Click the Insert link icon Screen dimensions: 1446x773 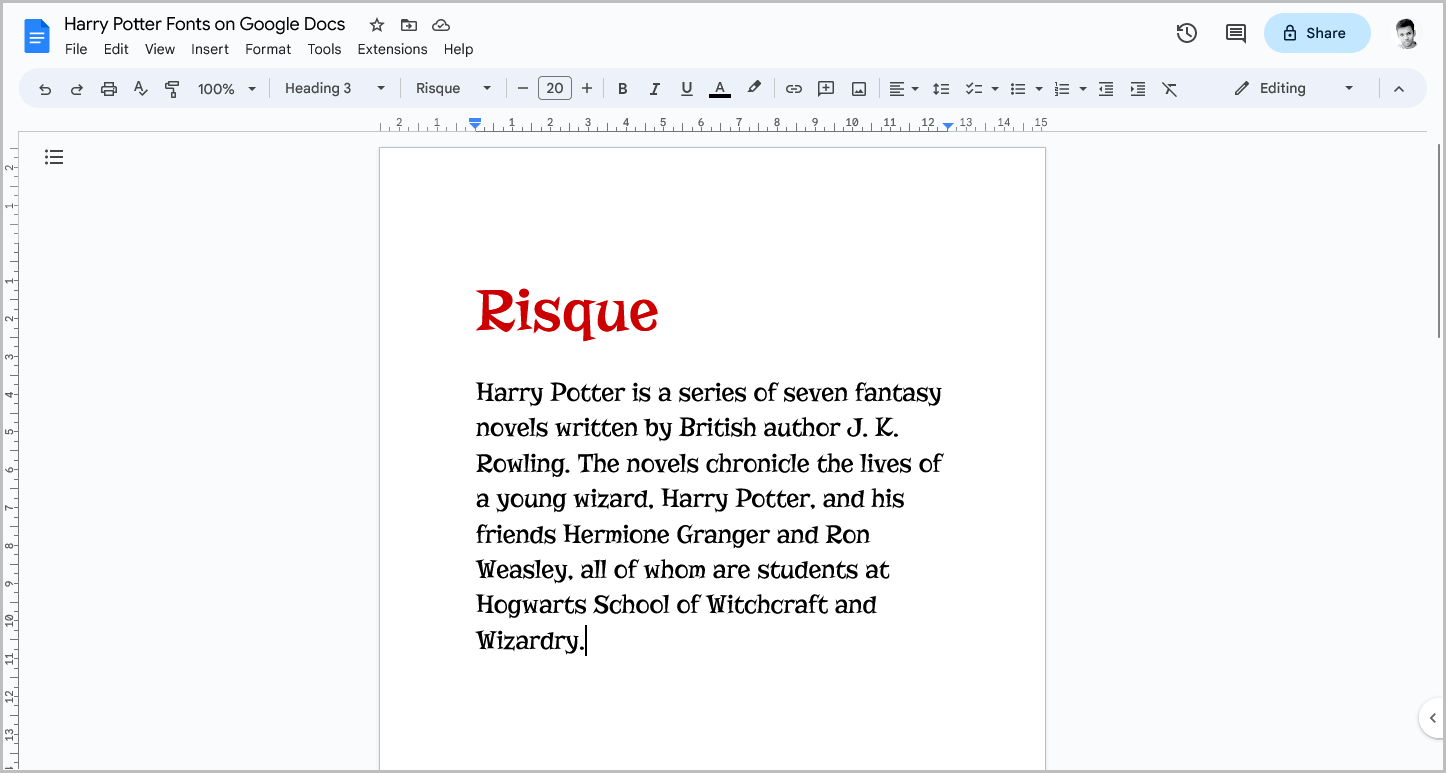pyautogui.click(x=793, y=88)
